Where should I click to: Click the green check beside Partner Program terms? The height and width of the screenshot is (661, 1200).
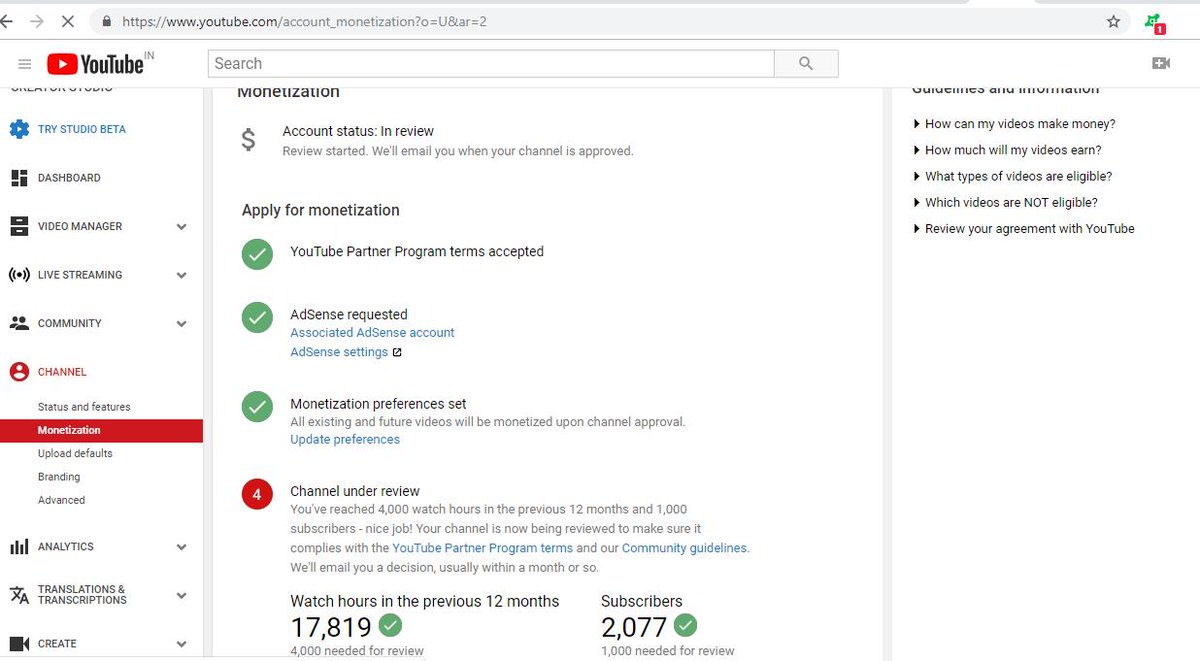pyautogui.click(x=257, y=254)
